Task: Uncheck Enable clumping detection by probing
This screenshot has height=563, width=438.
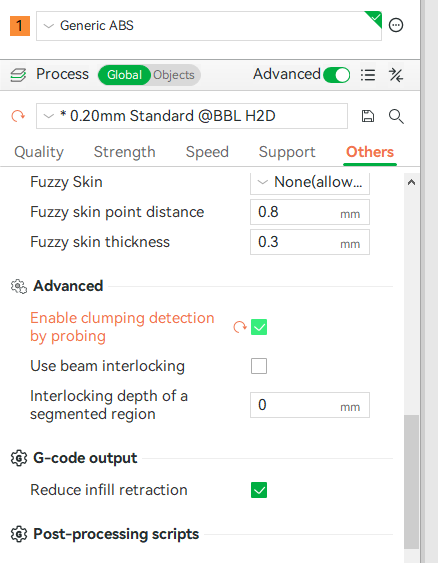Action: [259, 327]
